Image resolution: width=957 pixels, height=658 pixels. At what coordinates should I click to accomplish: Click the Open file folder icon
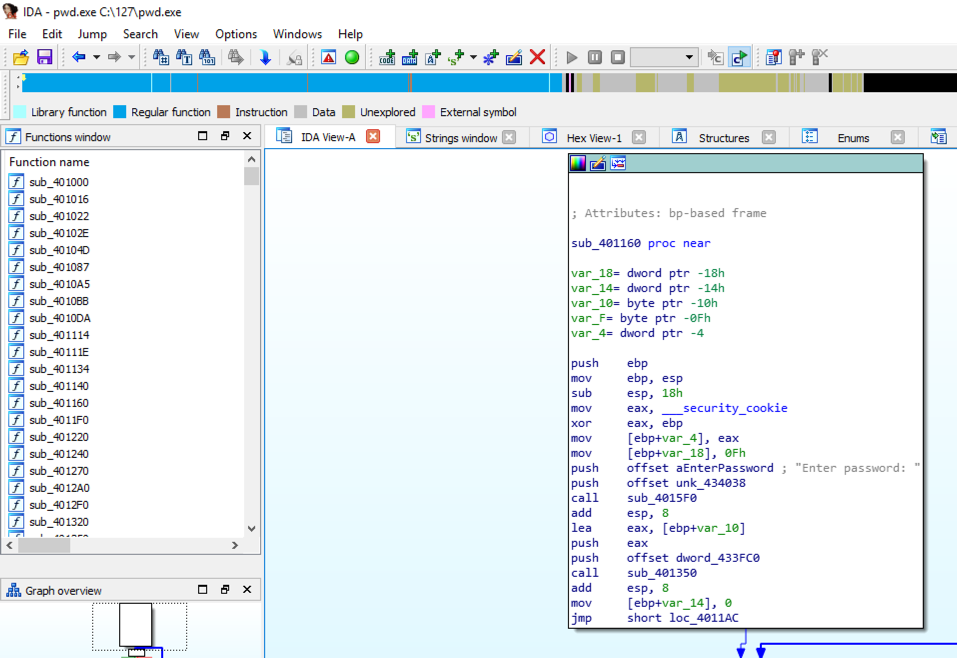tap(20, 57)
